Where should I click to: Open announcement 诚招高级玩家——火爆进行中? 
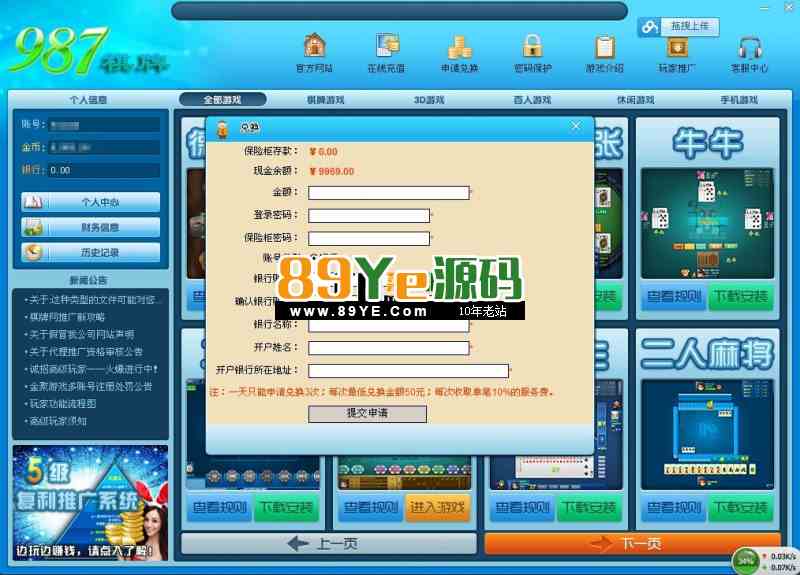(93, 369)
